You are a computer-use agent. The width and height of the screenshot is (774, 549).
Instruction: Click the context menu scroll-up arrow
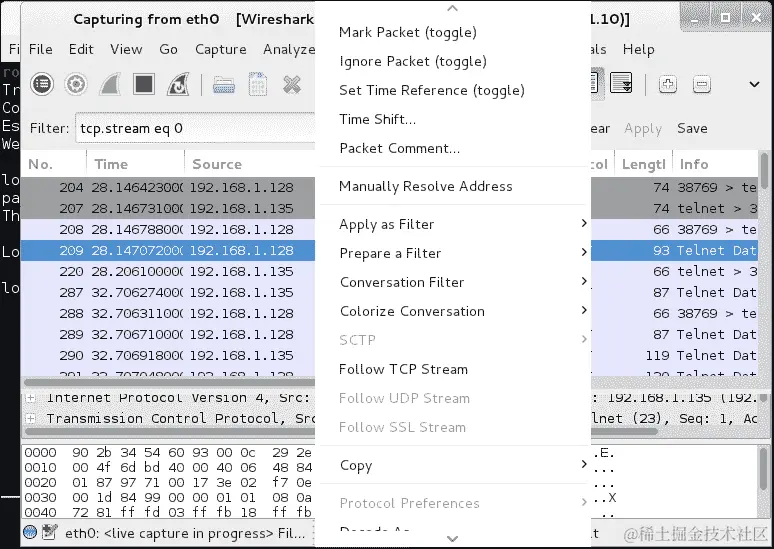tap(452, 8)
